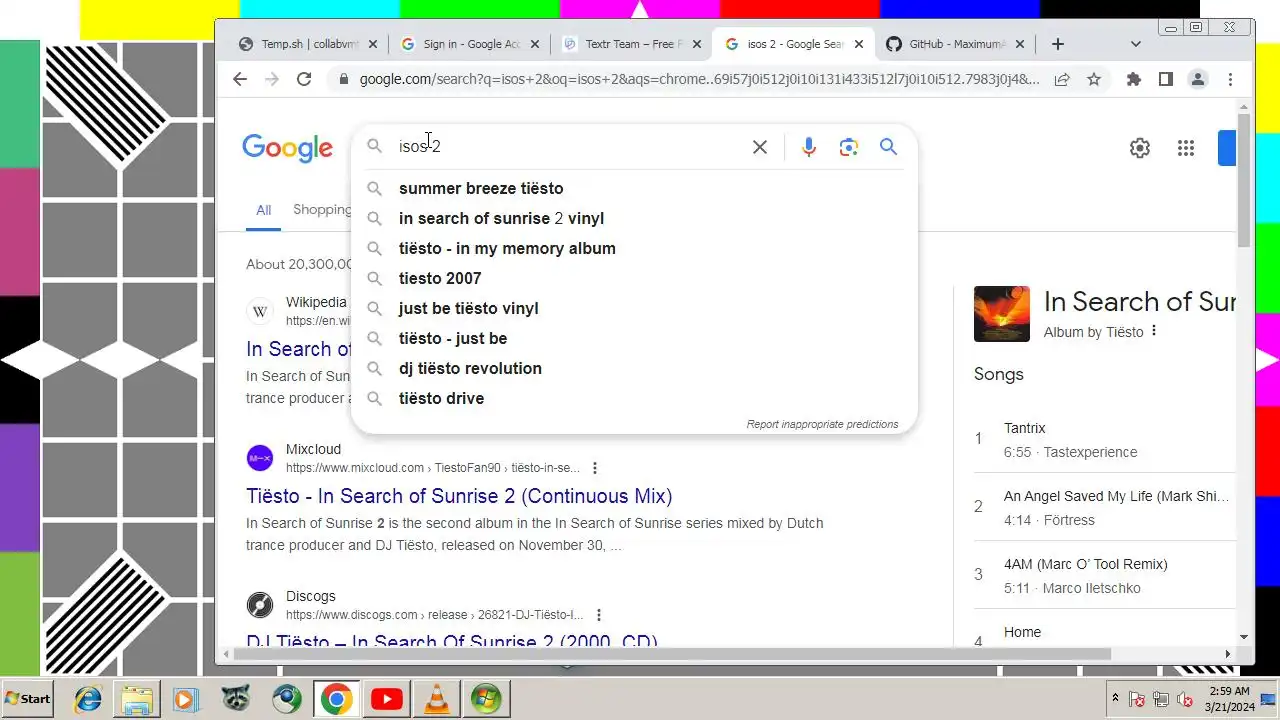The height and width of the screenshot is (720, 1280).
Task: Reload the Google search page
Action: click(304, 79)
